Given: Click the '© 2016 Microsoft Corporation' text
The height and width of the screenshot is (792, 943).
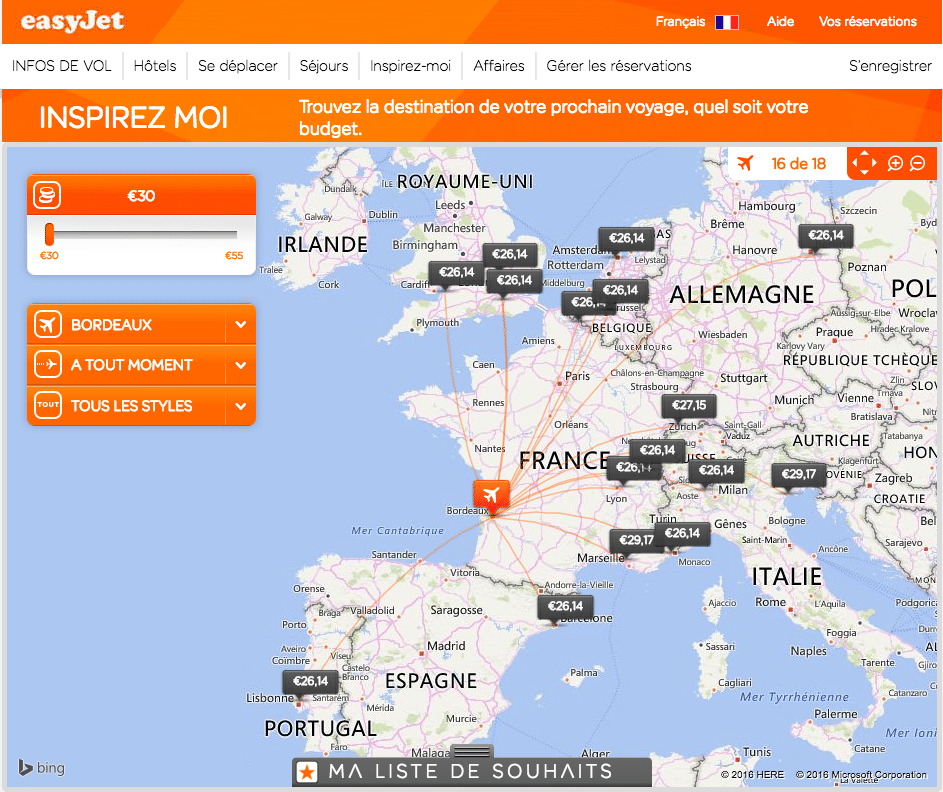Looking at the screenshot, I should (861, 775).
